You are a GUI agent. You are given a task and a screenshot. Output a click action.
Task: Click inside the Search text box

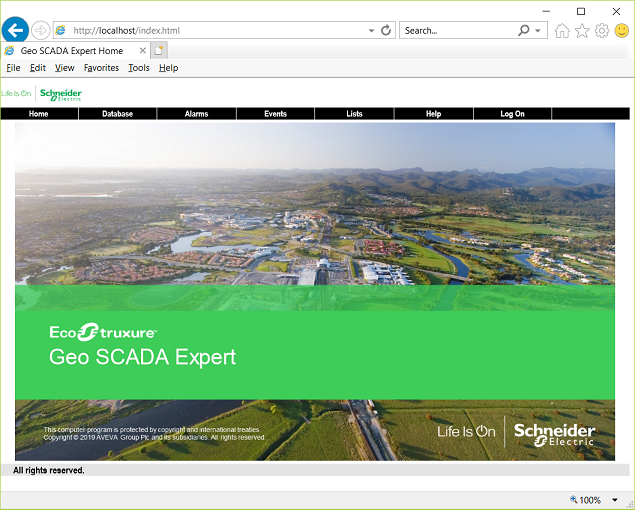point(458,31)
